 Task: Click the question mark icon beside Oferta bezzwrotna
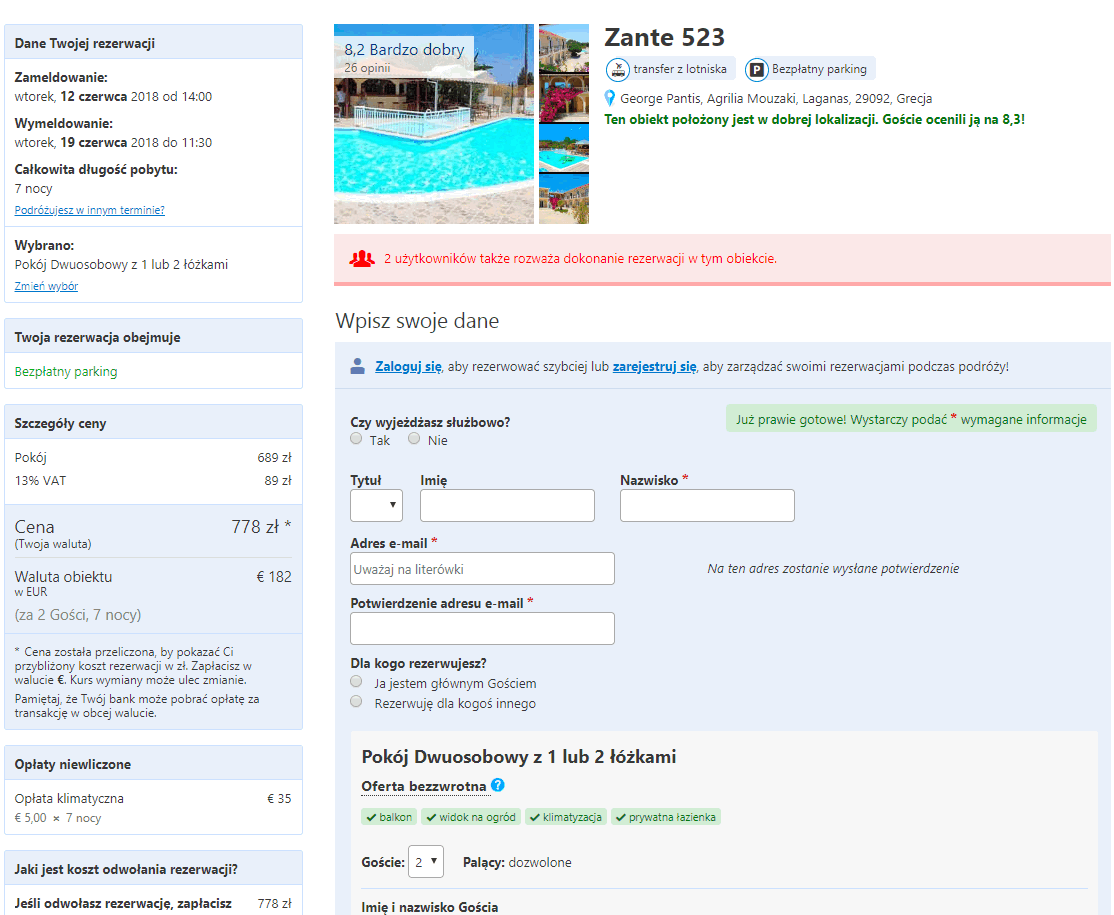(498, 785)
